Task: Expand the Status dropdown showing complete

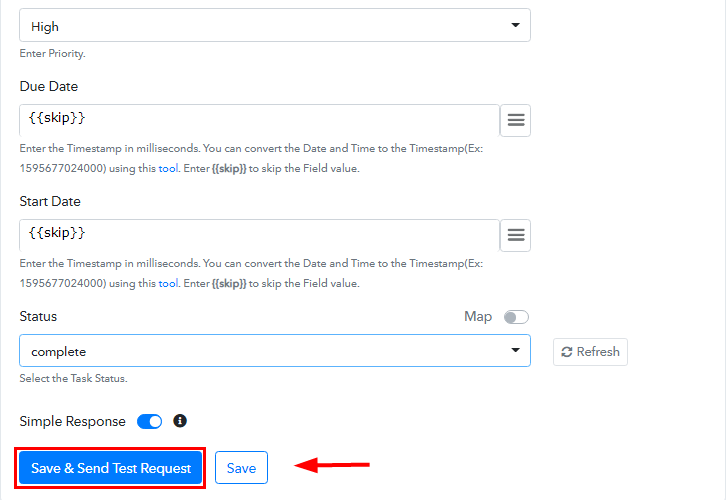Action: click(275, 351)
